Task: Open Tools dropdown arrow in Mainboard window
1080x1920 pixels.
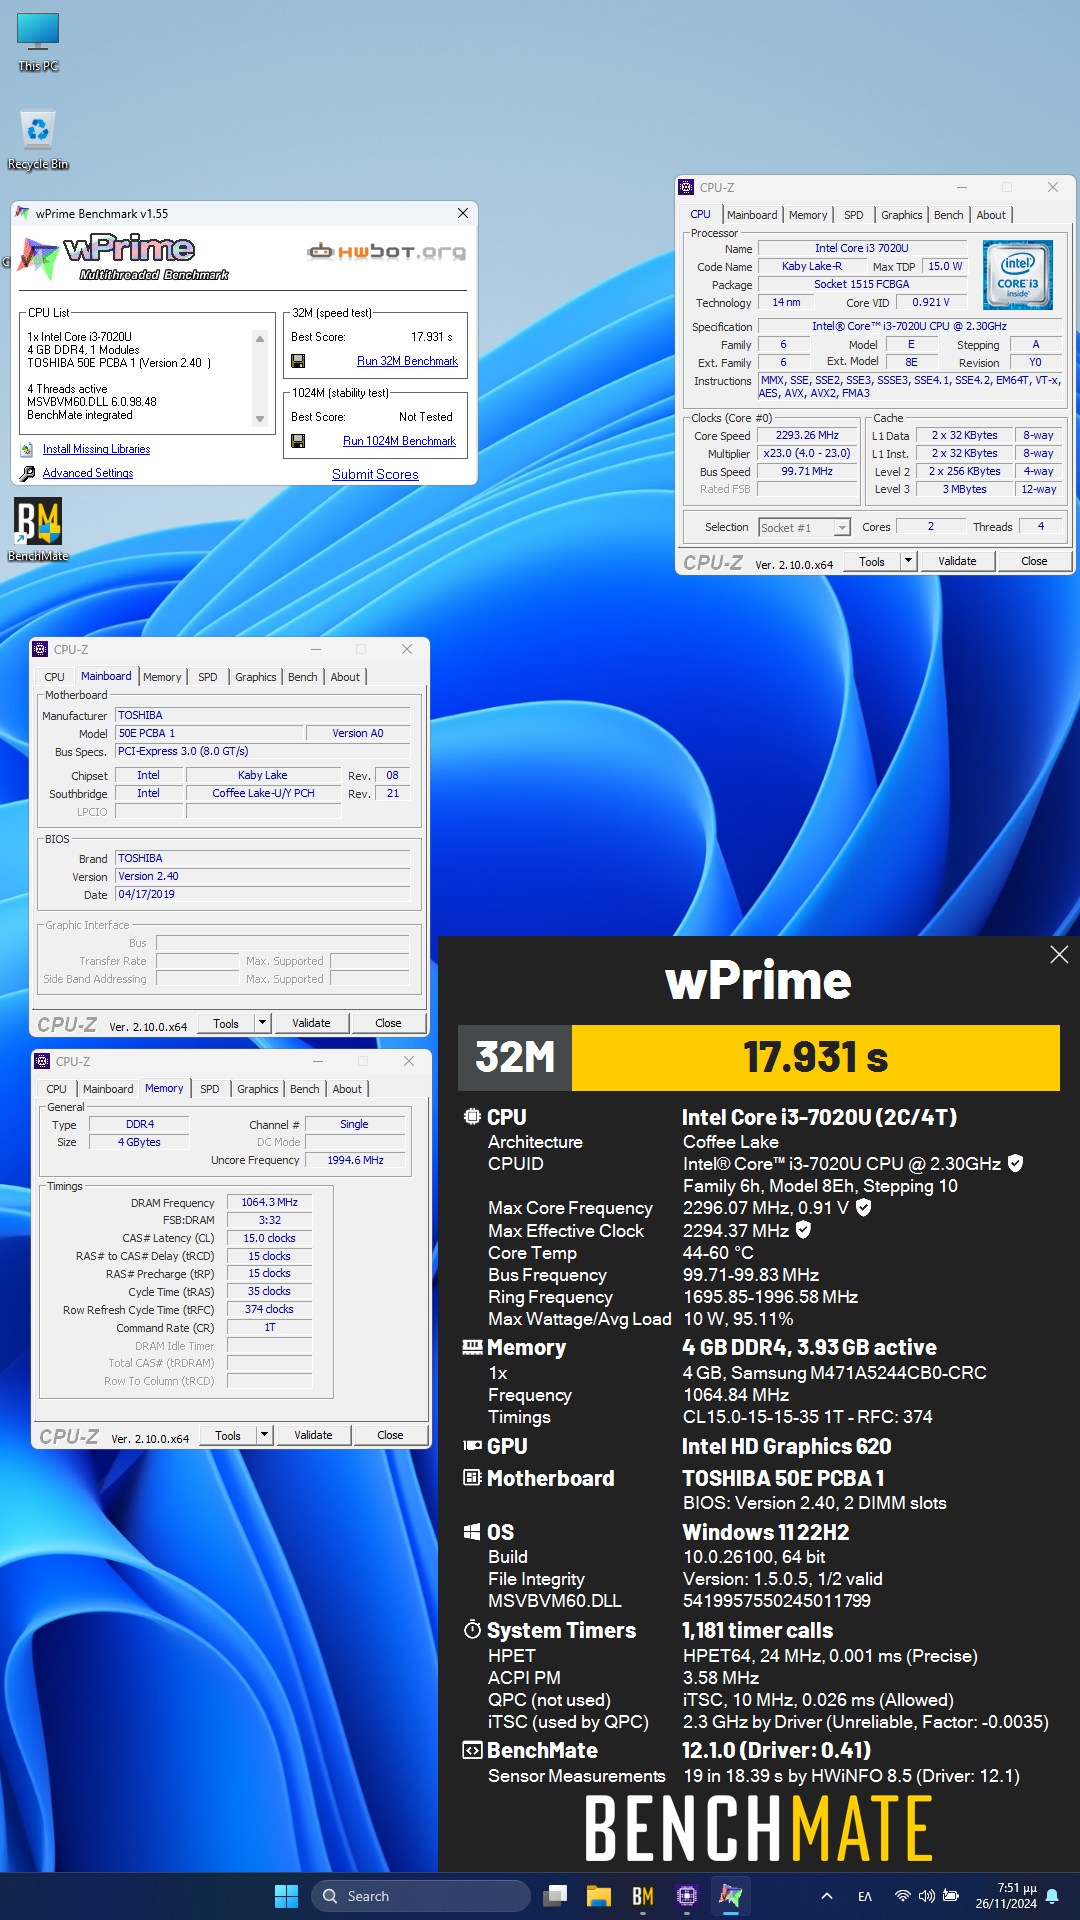Action: click(x=262, y=1023)
